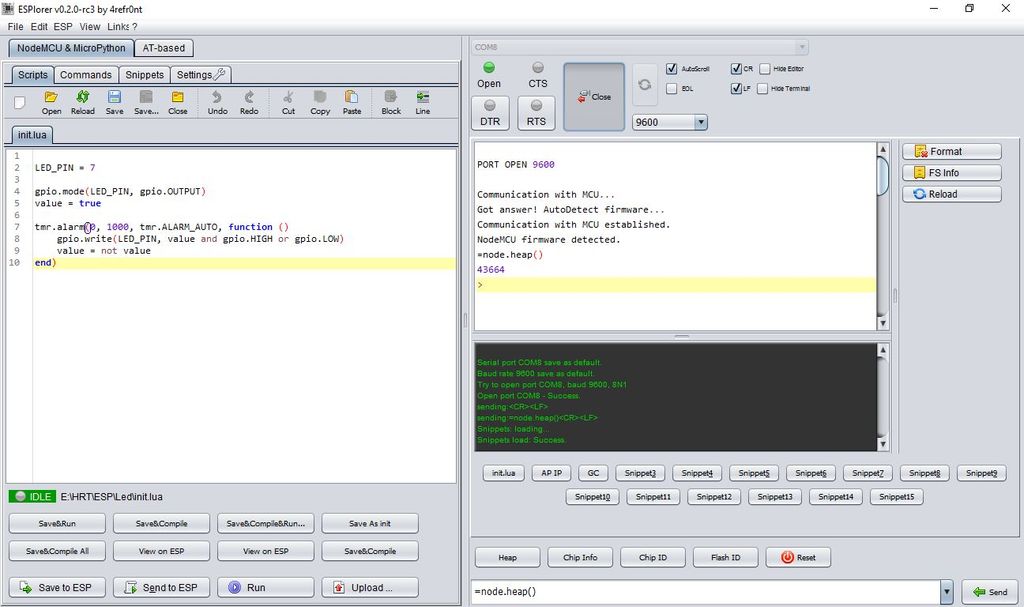Expand the command history dropdown arrow
The height and width of the screenshot is (607, 1024).
[x=946, y=592]
